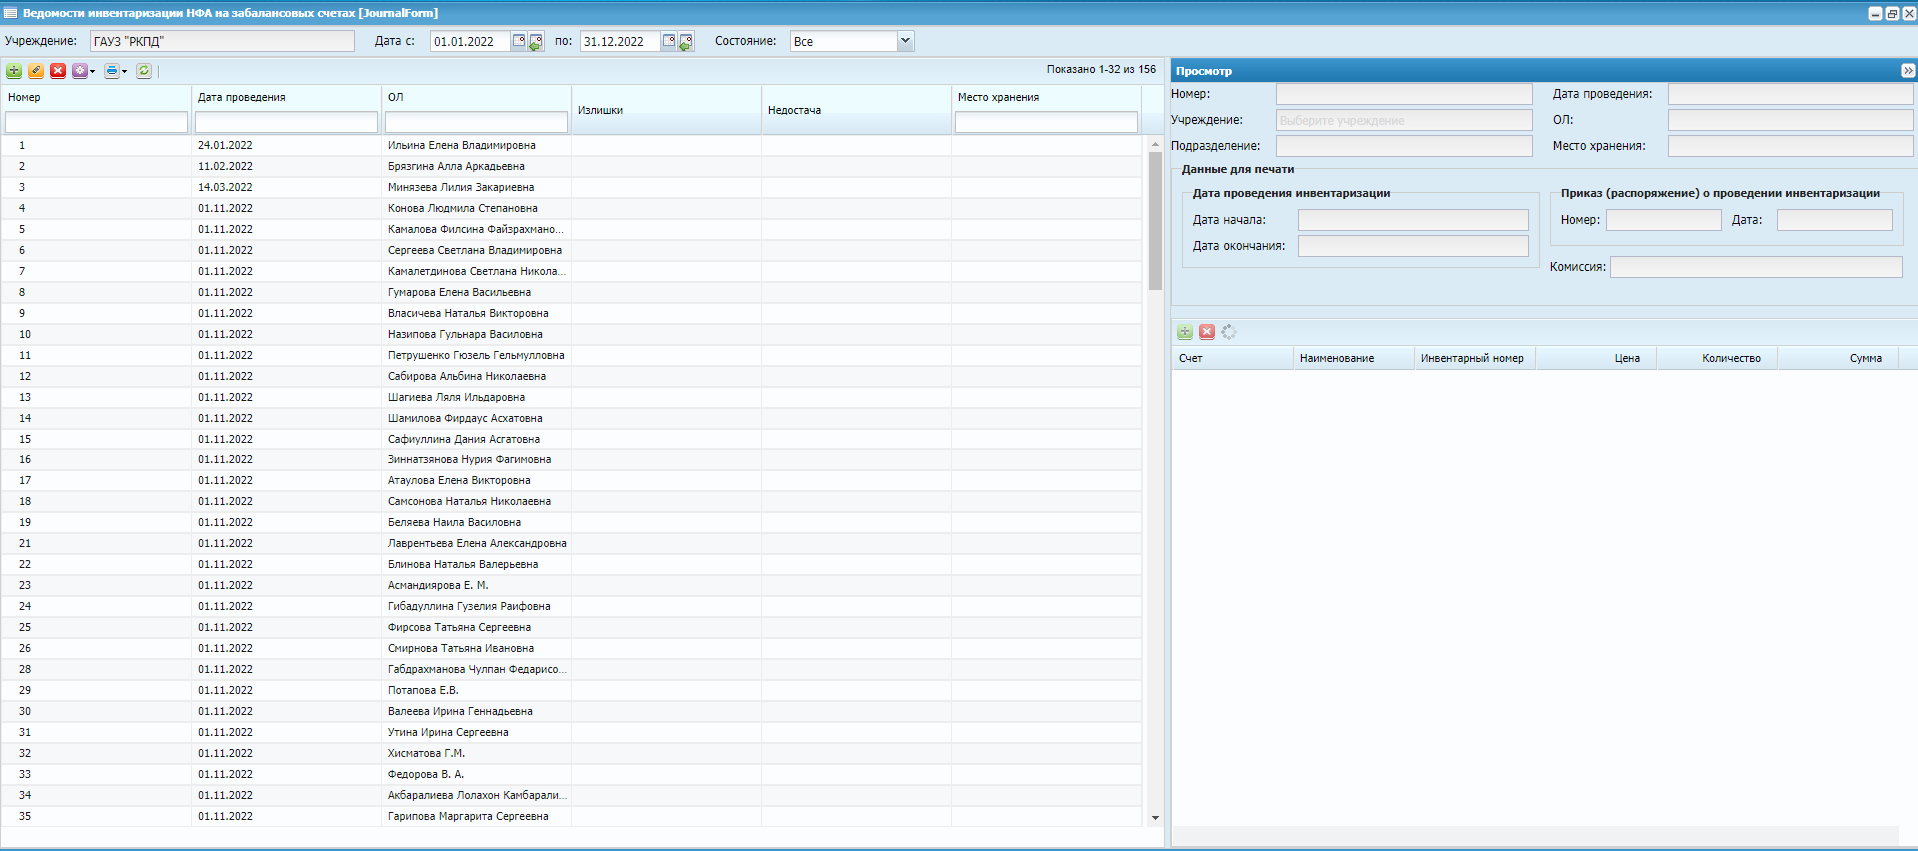The width and height of the screenshot is (1918, 851).
Task: Click the orange edit record icon
Action: point(36,71)
